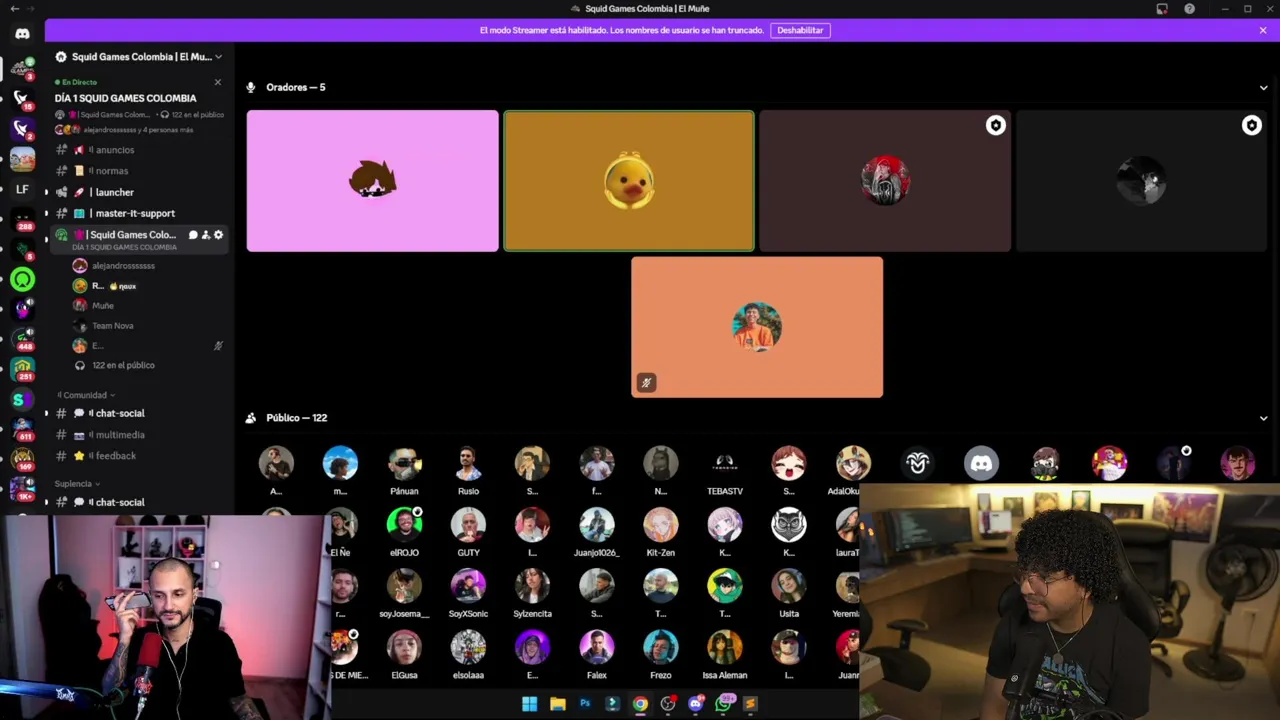
Task: Click Deshabilitar to disable Streamer mode
Action: click(x=800, y=30)
